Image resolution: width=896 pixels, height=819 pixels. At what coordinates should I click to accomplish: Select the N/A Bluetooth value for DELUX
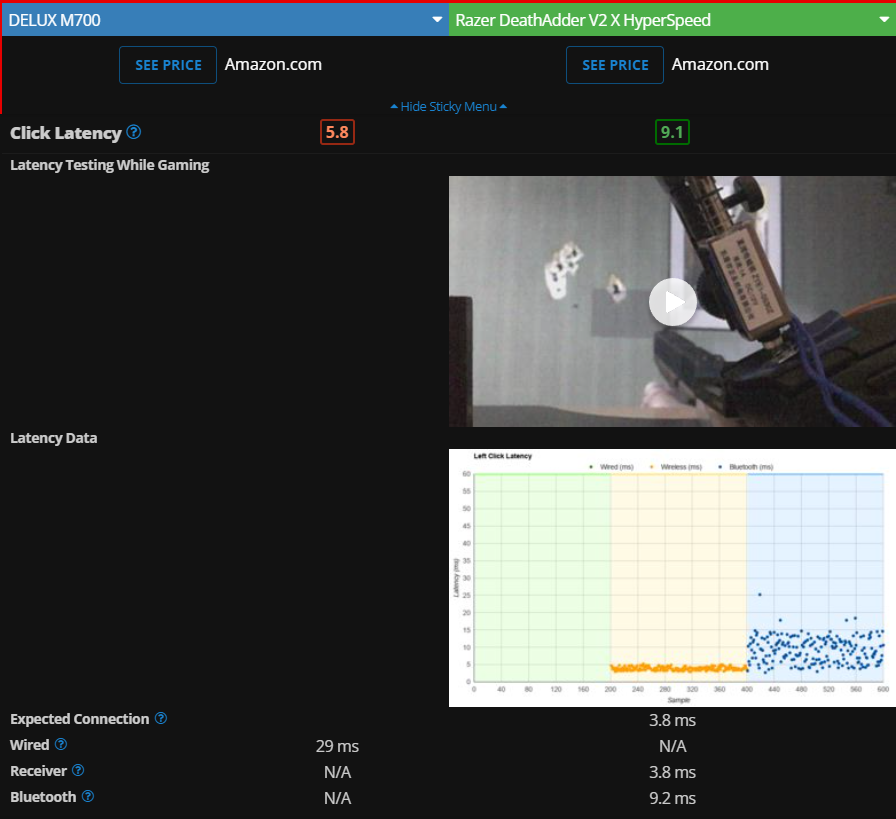click(337, 798)
